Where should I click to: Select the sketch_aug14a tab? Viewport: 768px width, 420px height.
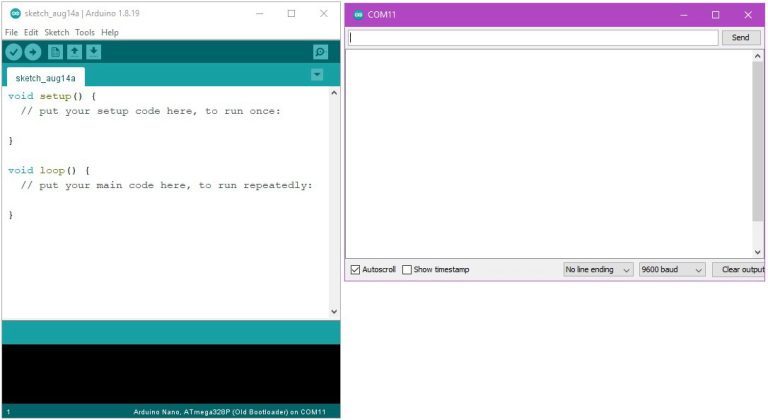click(45, 77)
